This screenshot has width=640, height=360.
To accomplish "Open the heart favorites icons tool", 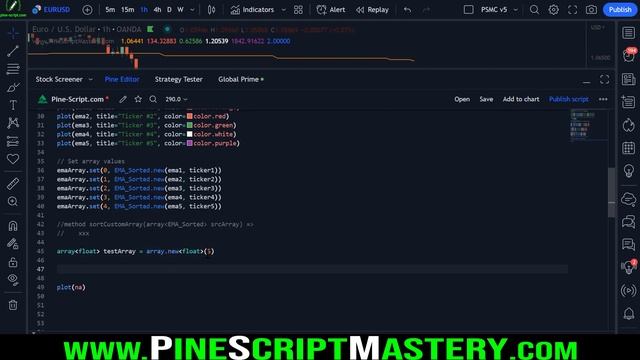I will click(13, 159).
